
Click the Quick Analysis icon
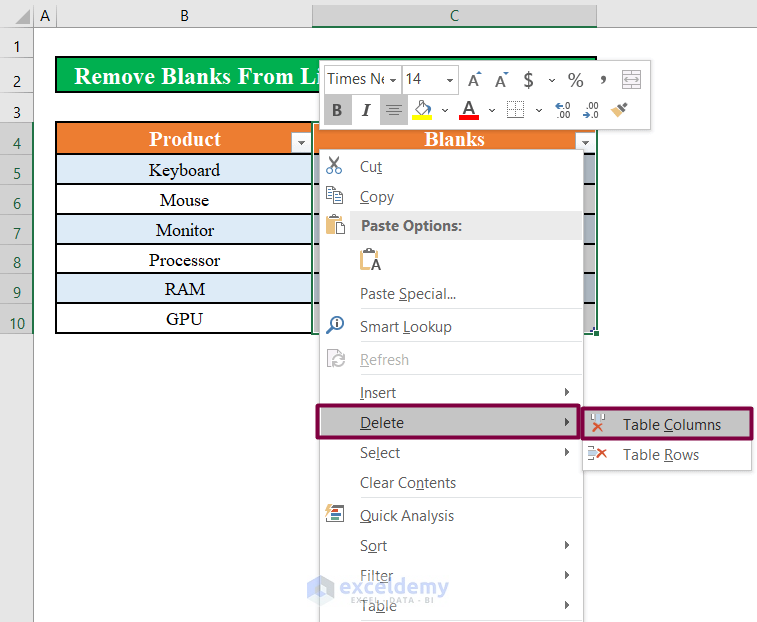(x=335, y=513)
